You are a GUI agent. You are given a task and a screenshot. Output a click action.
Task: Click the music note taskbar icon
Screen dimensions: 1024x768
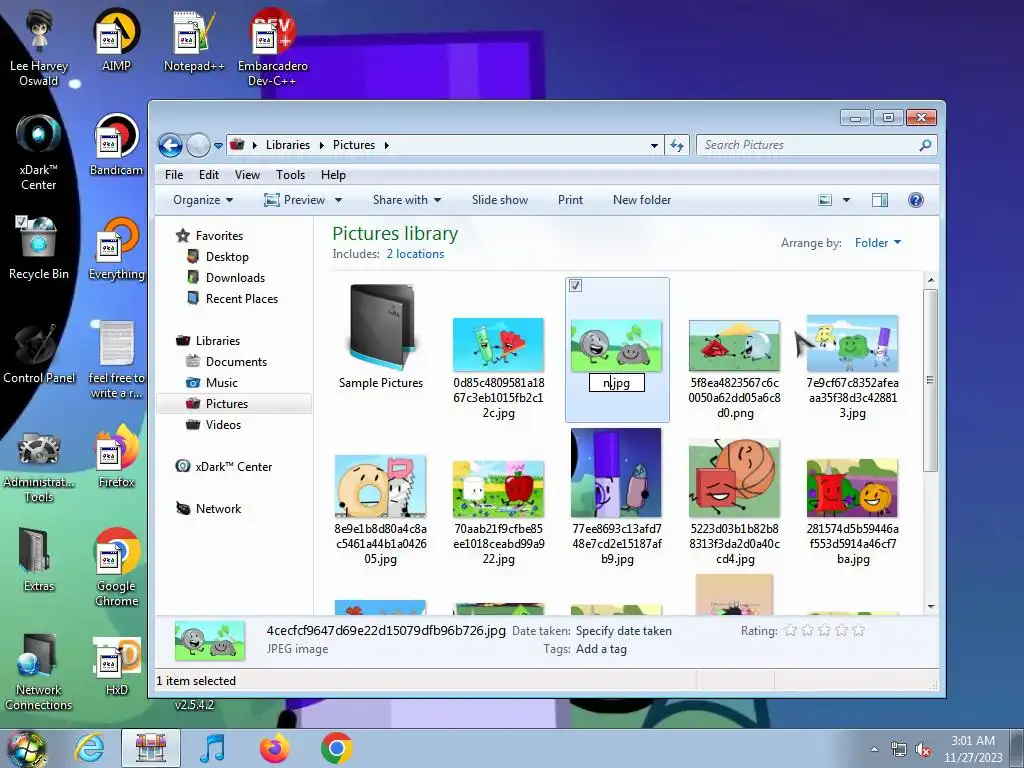[212, 748]
